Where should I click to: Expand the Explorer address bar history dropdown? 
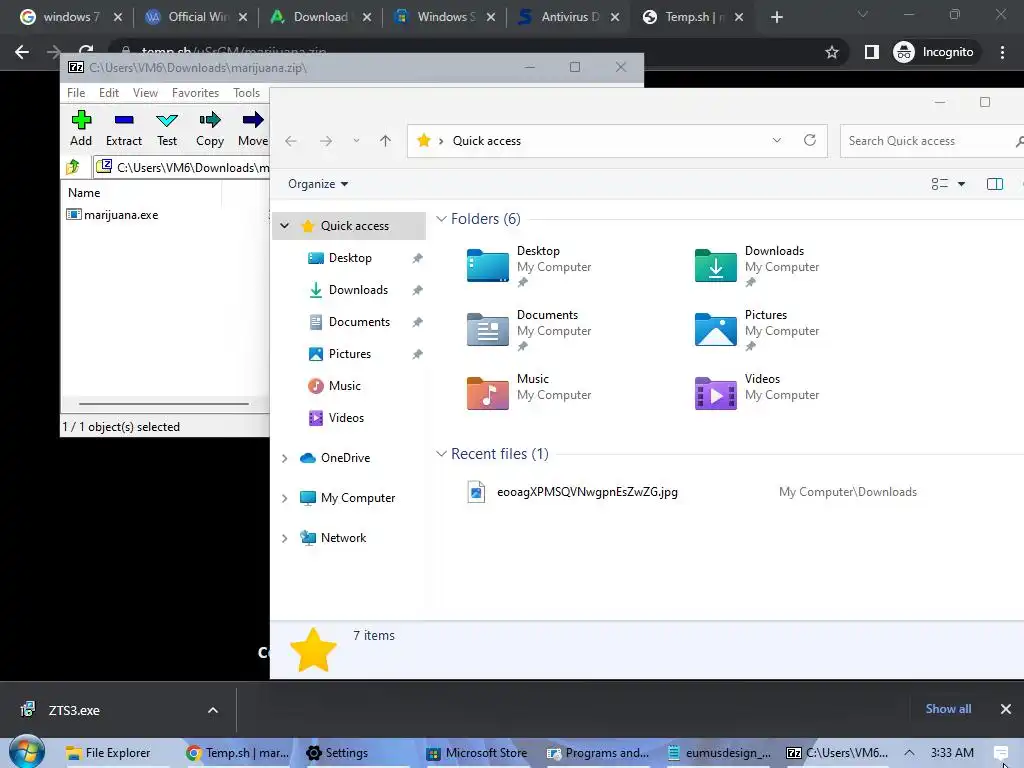pos(776,140)
